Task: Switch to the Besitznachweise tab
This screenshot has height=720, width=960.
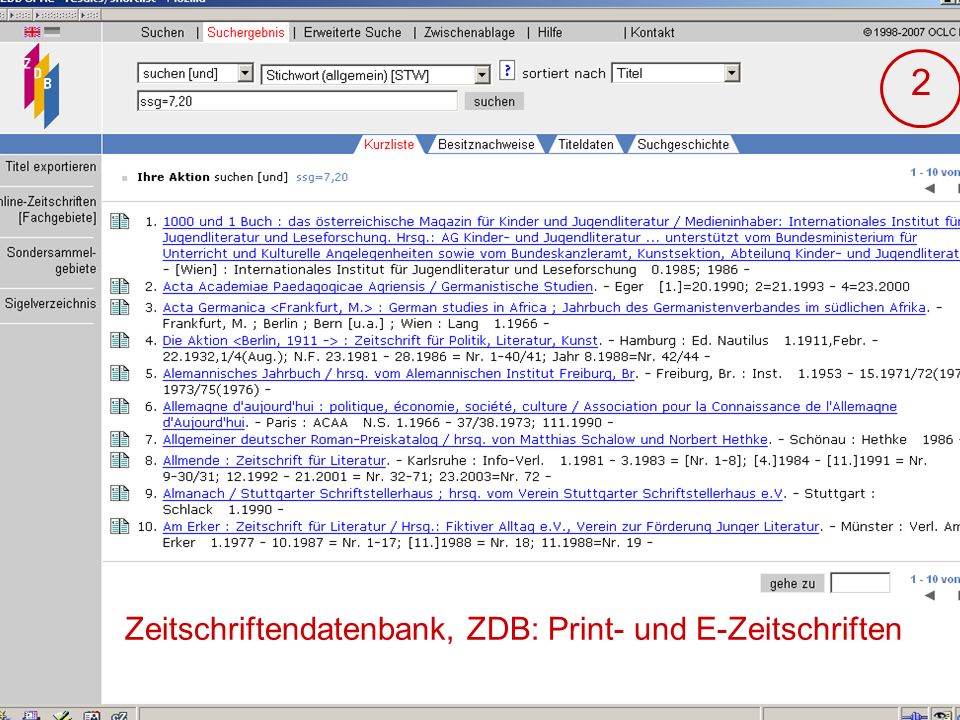Action: (486, 144)
